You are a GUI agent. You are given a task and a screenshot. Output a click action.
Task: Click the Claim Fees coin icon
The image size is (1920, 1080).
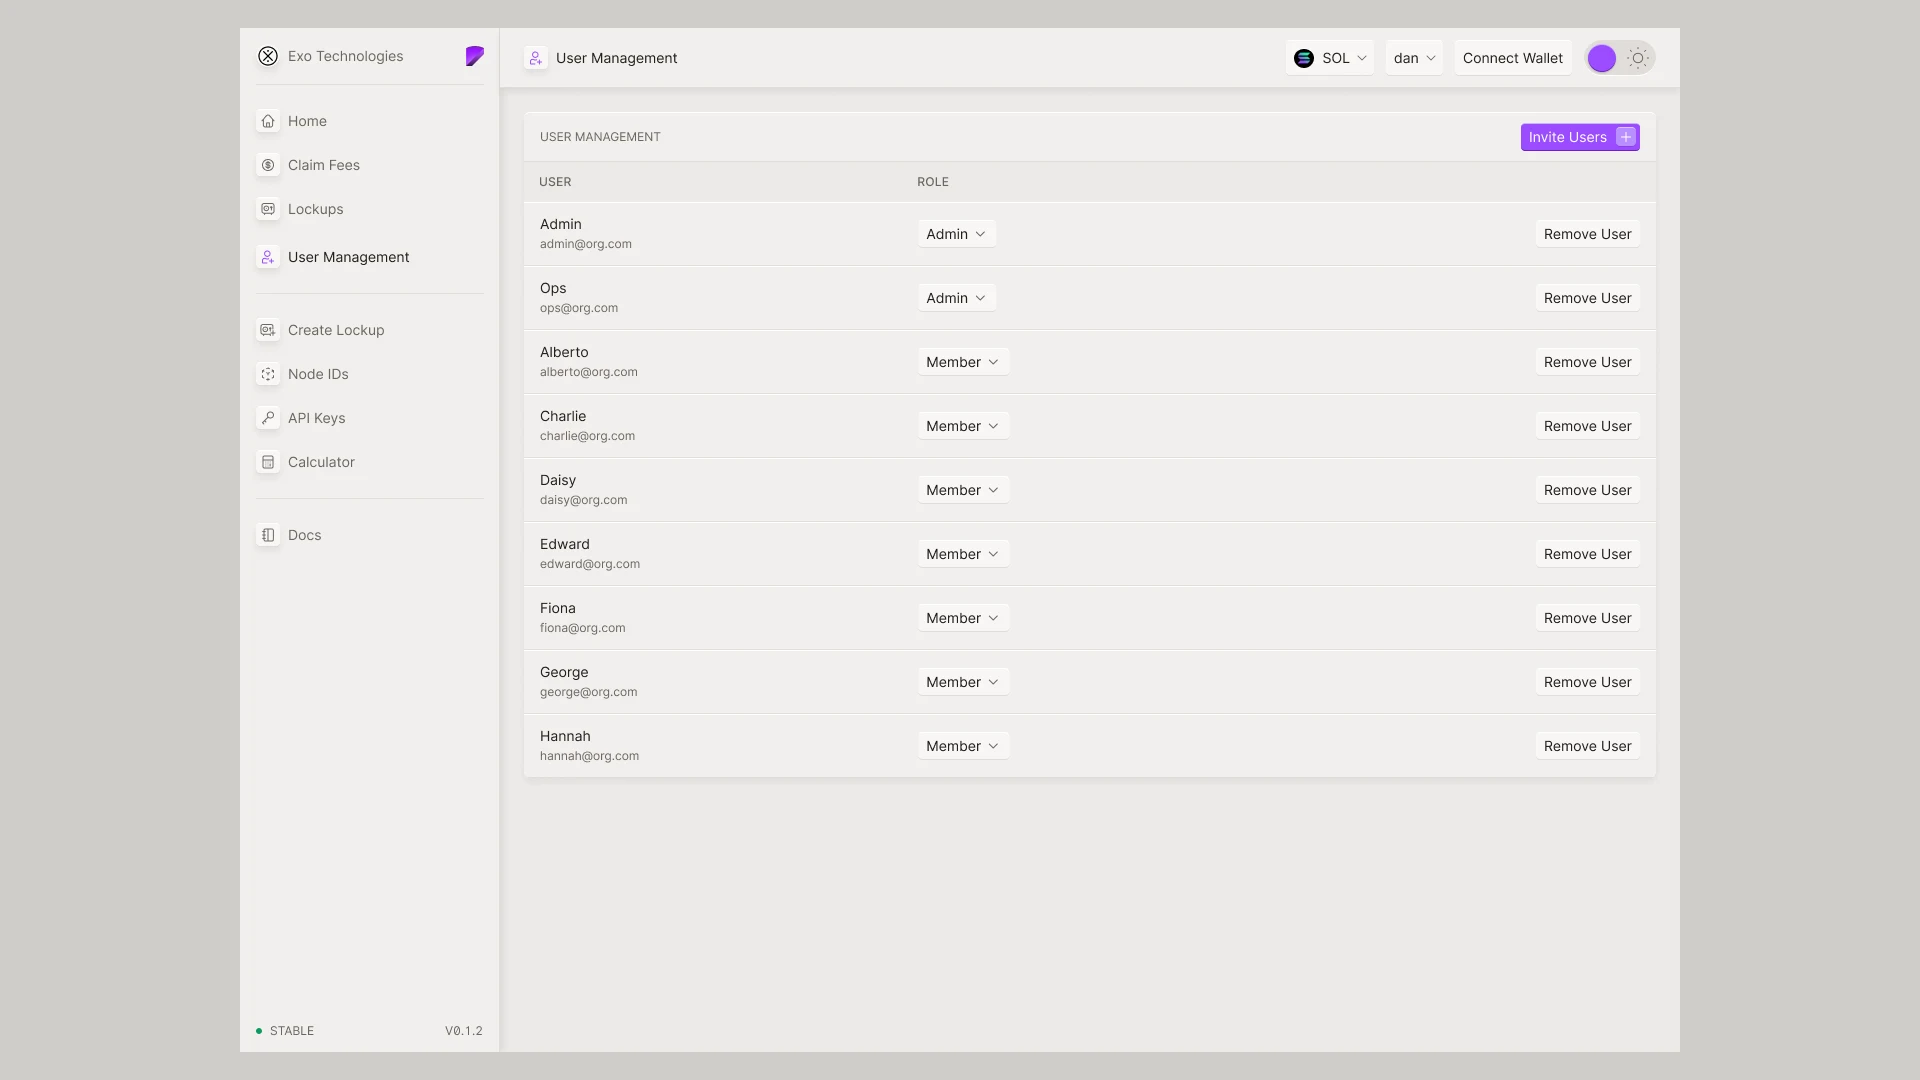pyautogui.click(x=268, y=165)
